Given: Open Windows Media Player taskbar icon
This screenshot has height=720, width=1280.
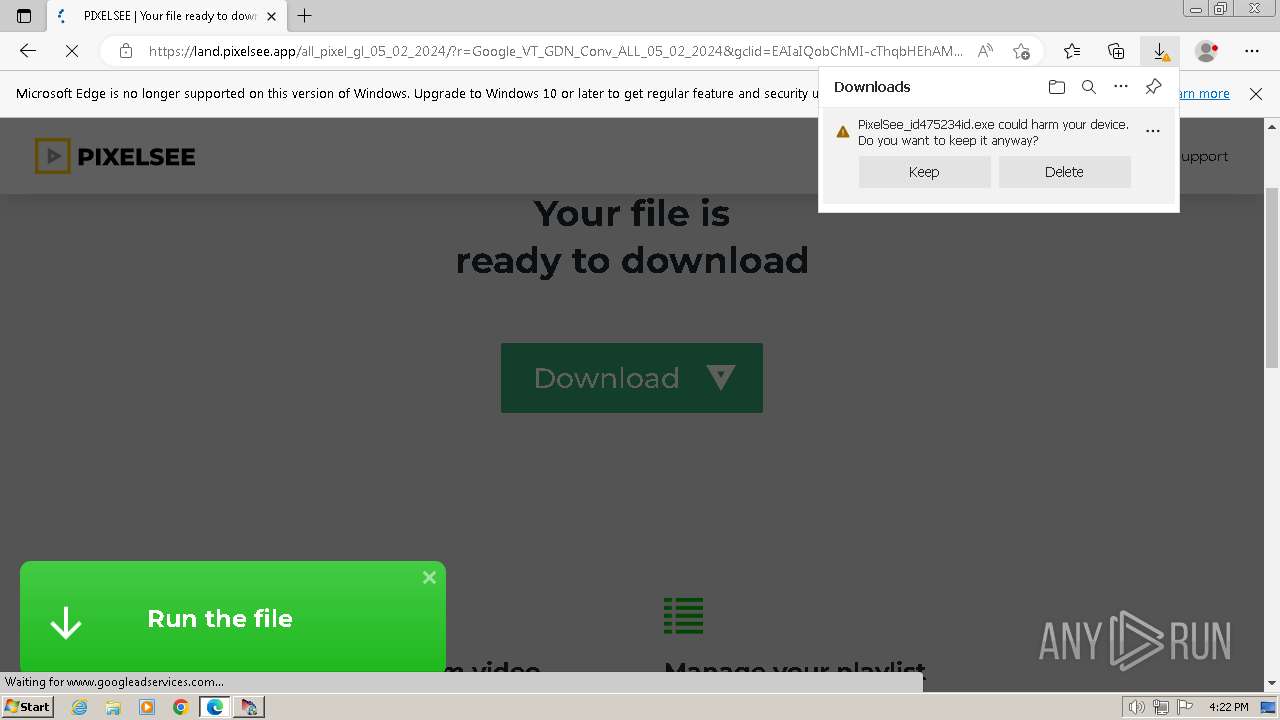Looking at the screenshot, I should 147,707.
